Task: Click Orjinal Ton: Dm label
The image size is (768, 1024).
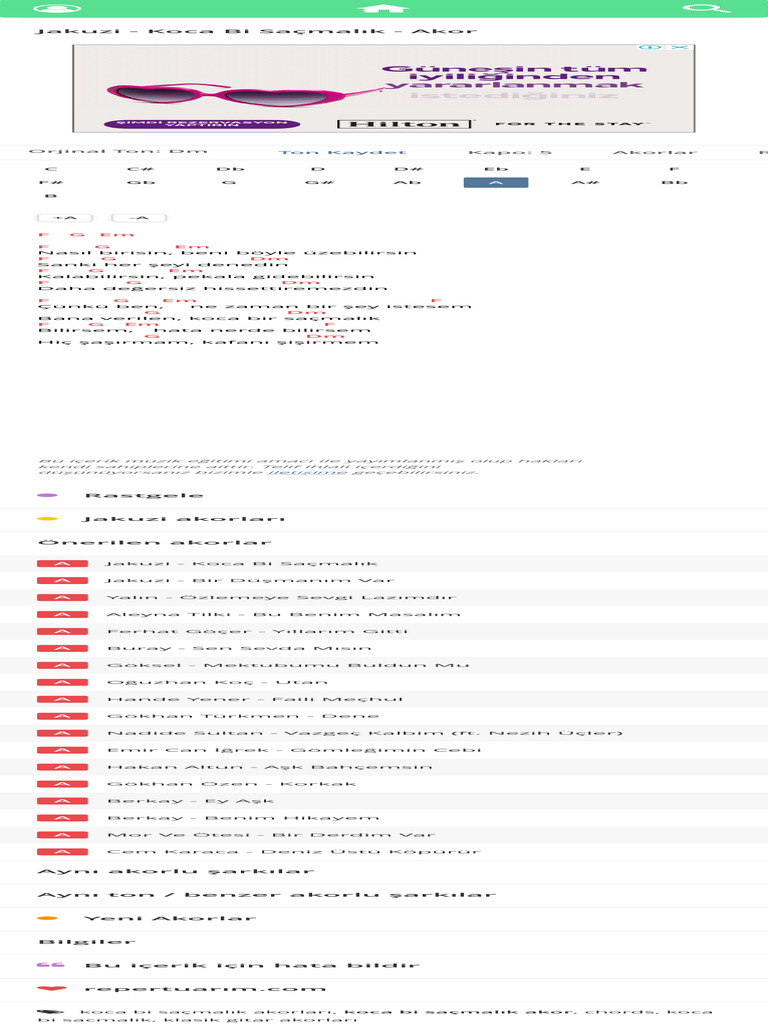Action: click(x=118, y=152)
